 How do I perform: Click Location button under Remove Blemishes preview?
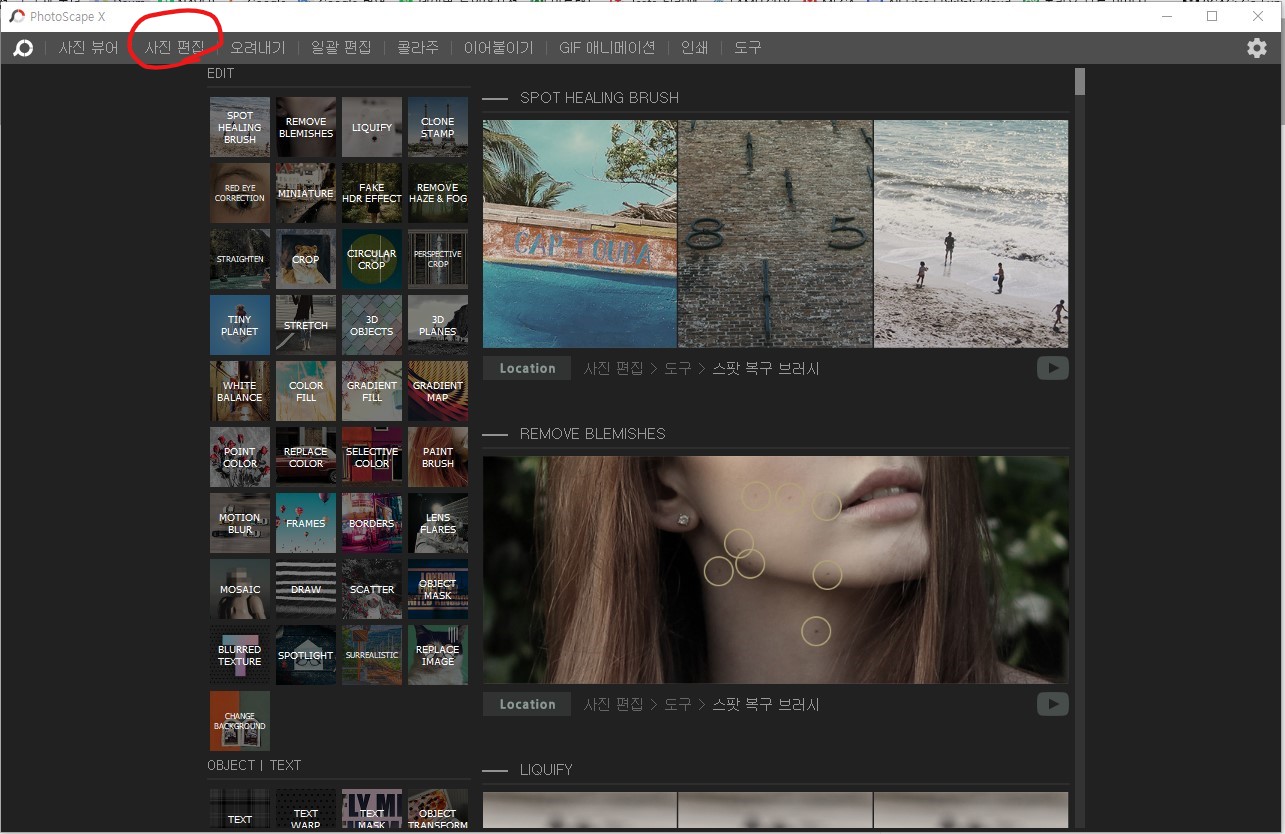click(527, 704)
